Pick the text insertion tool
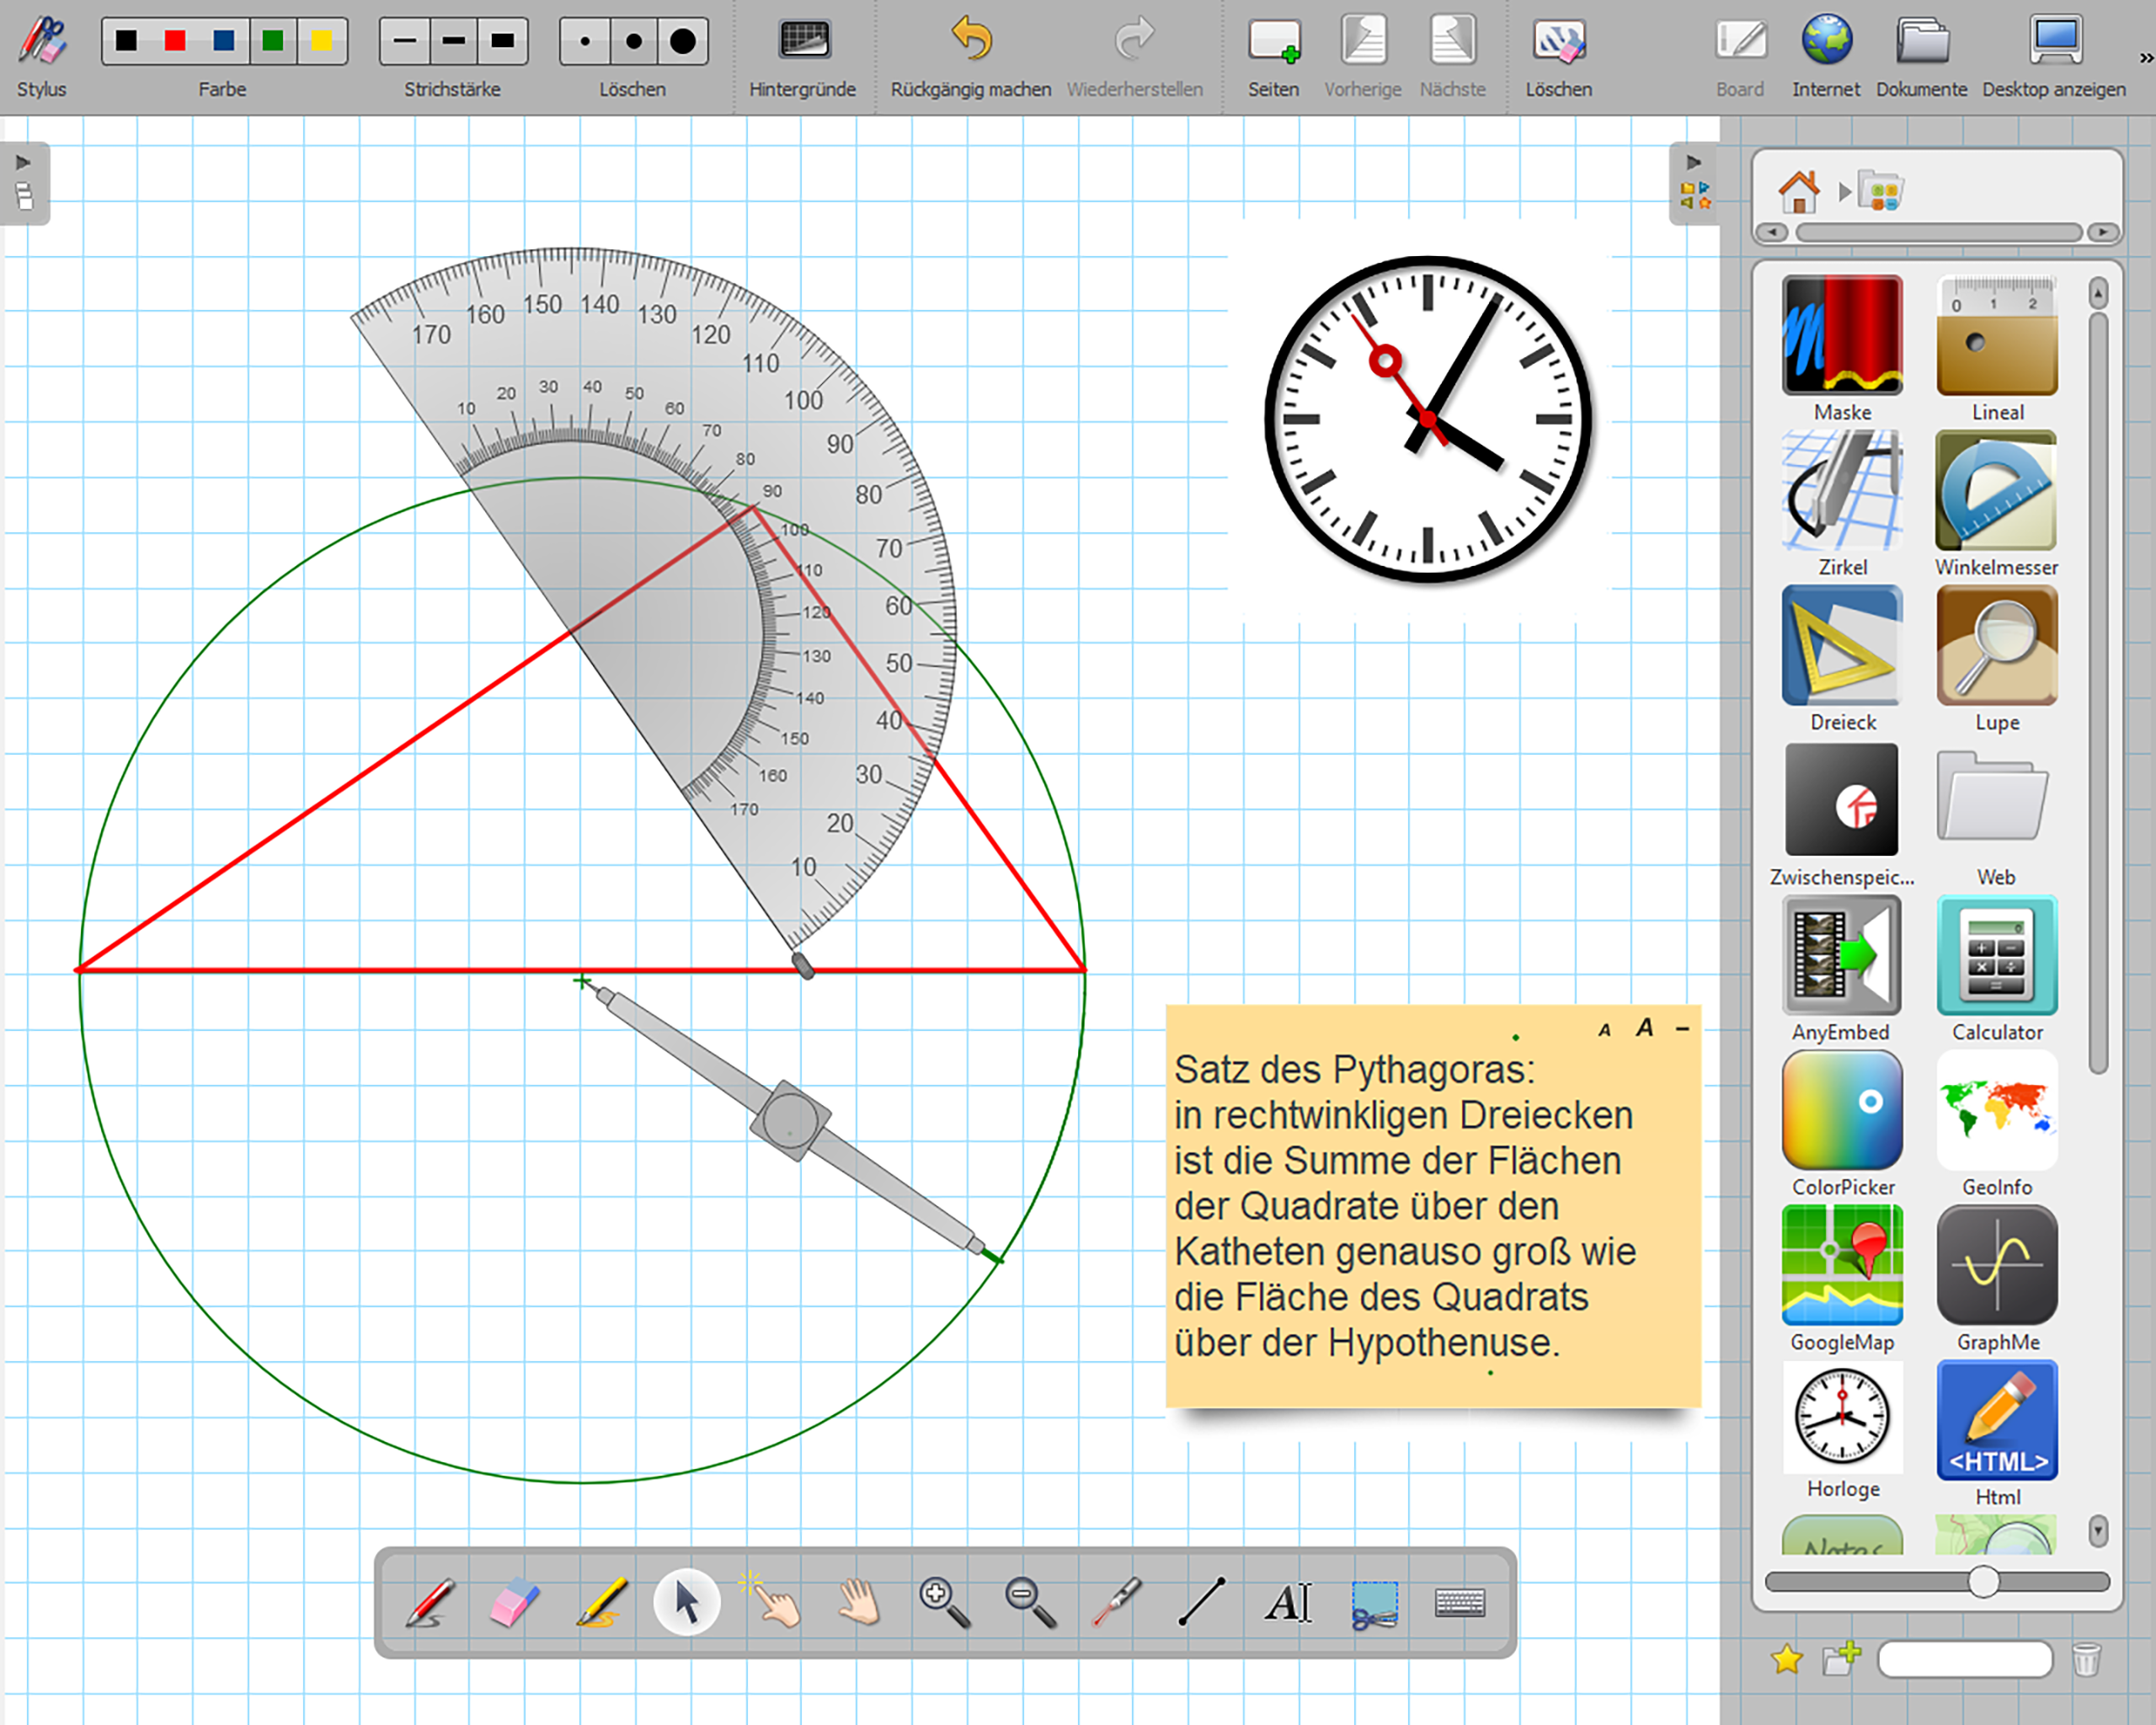This screenshot has height=1725, width=2156. [x=1288, y=1603]
